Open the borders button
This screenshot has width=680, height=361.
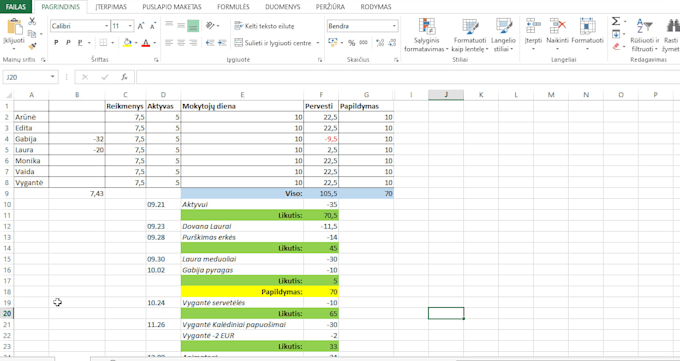(104, 43)
